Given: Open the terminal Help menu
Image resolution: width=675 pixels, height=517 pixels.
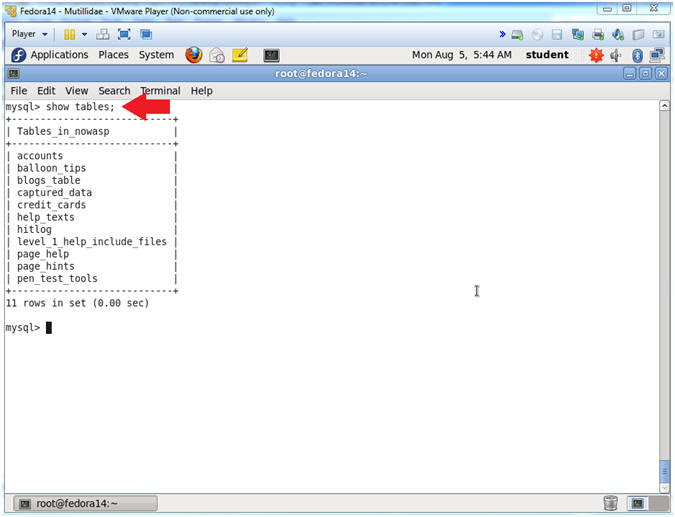Looking at the screenshot, I should 201,91.
